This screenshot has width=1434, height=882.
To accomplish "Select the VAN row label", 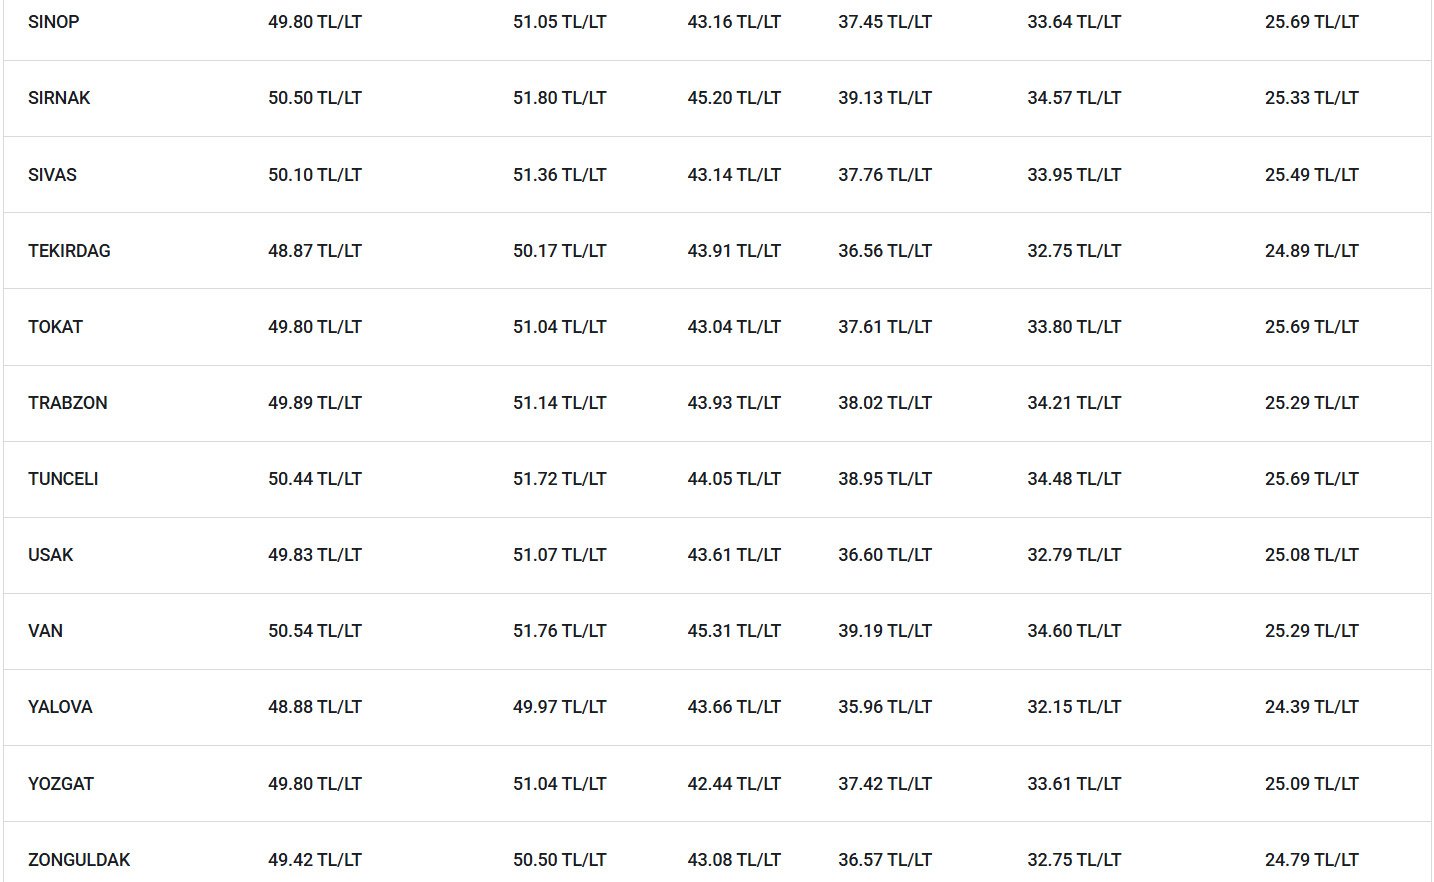I will [45, 631].
